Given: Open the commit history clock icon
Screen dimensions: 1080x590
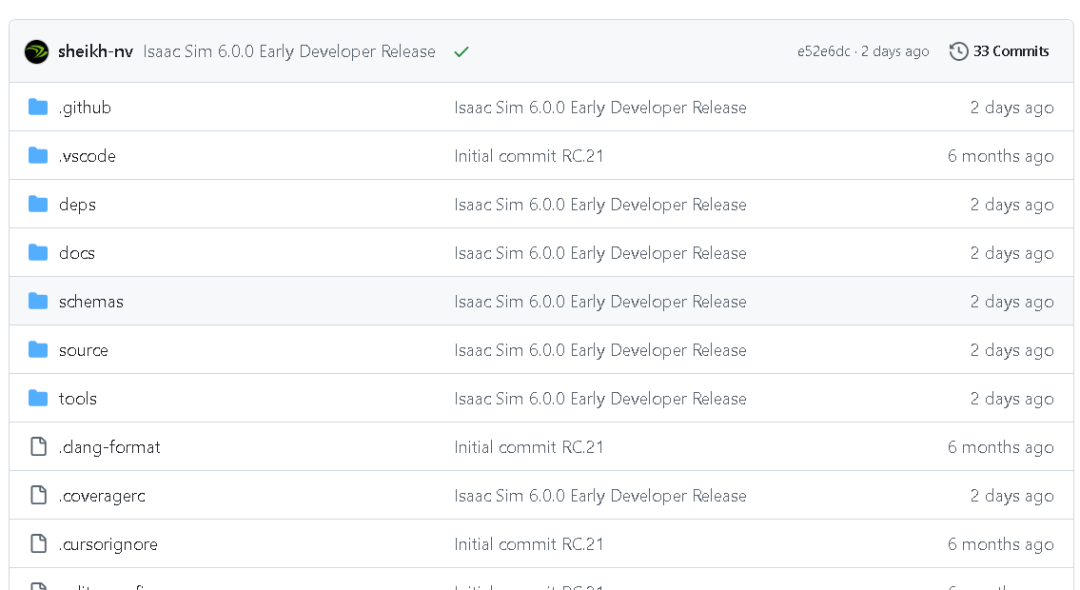Looking at the screenshot, I should click(x=959, y=51).
